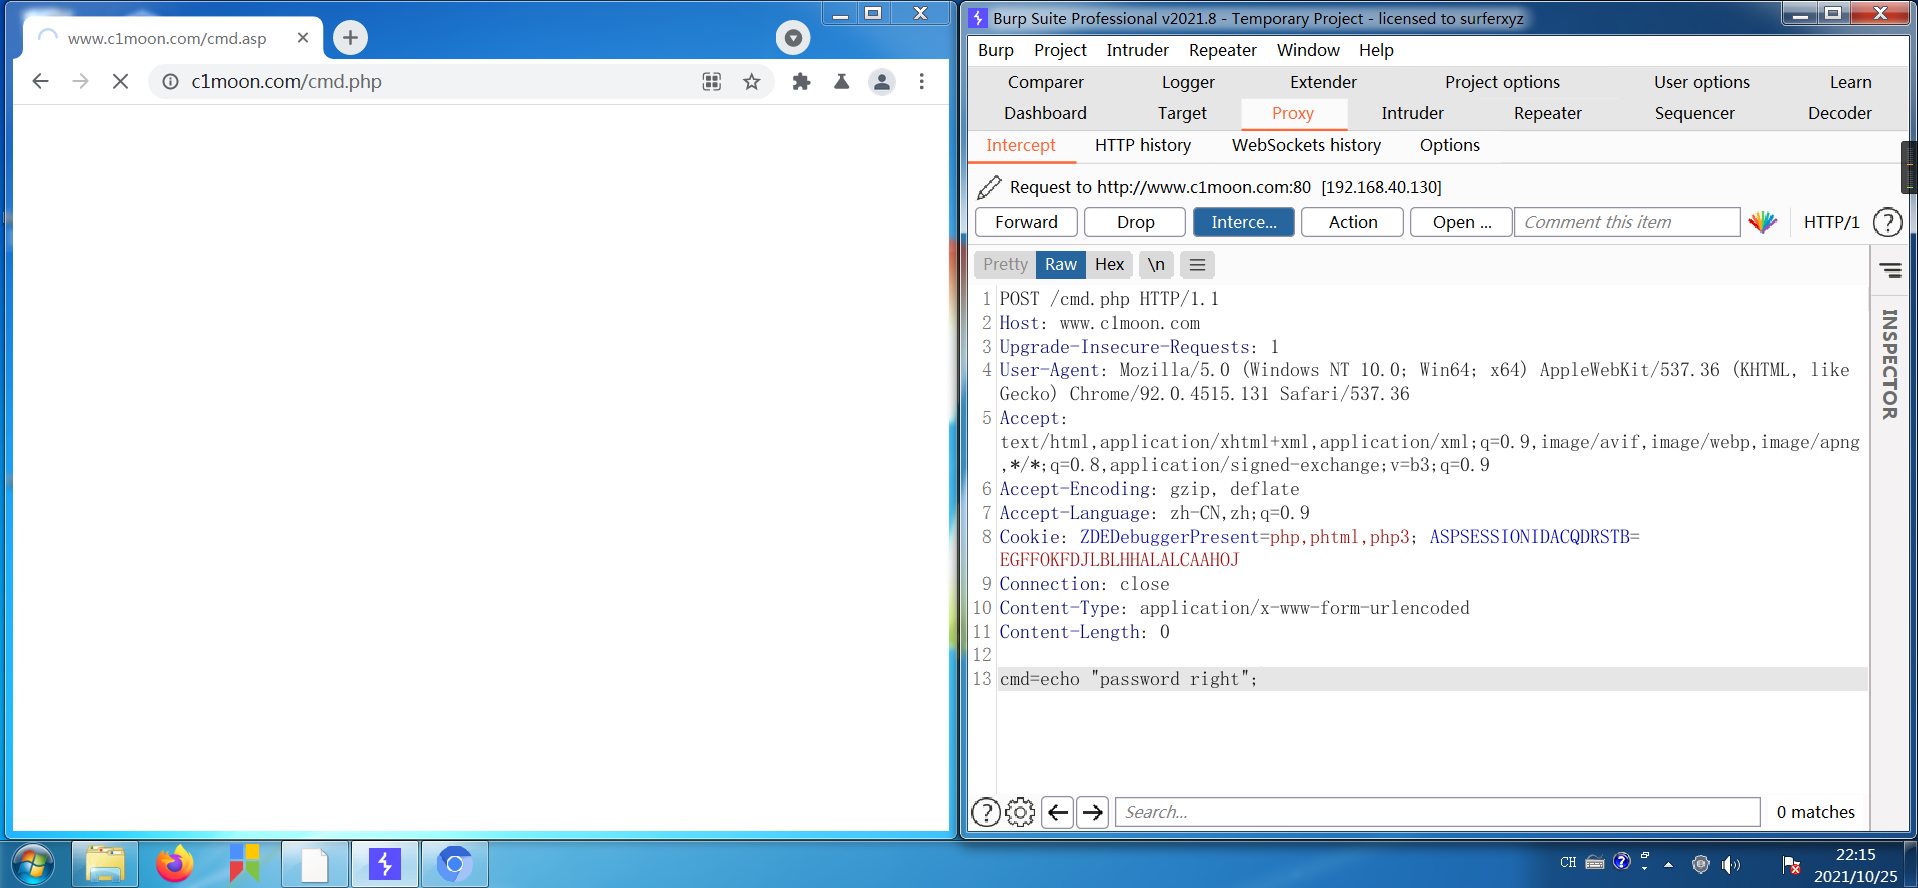Switch to the Comparer tab
The image size is (1918, 888).
1045,82
